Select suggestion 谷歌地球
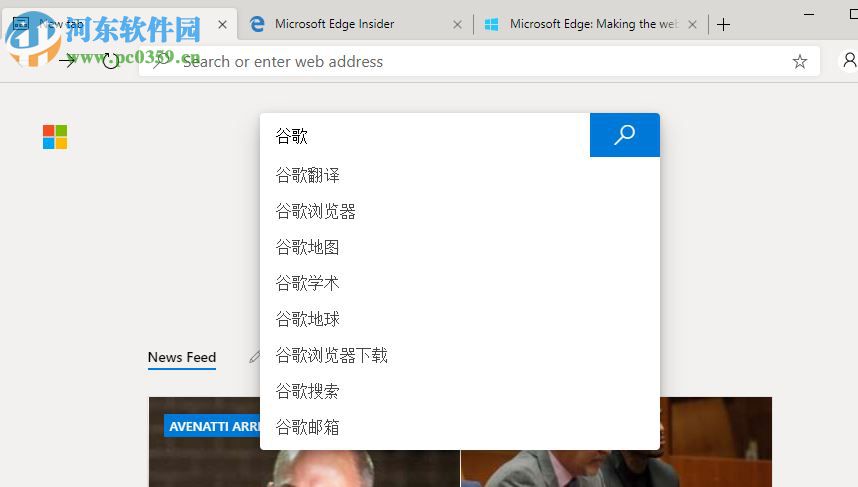Image resolution: width=858 pixels, height=487 pixels. click(460, 319)
